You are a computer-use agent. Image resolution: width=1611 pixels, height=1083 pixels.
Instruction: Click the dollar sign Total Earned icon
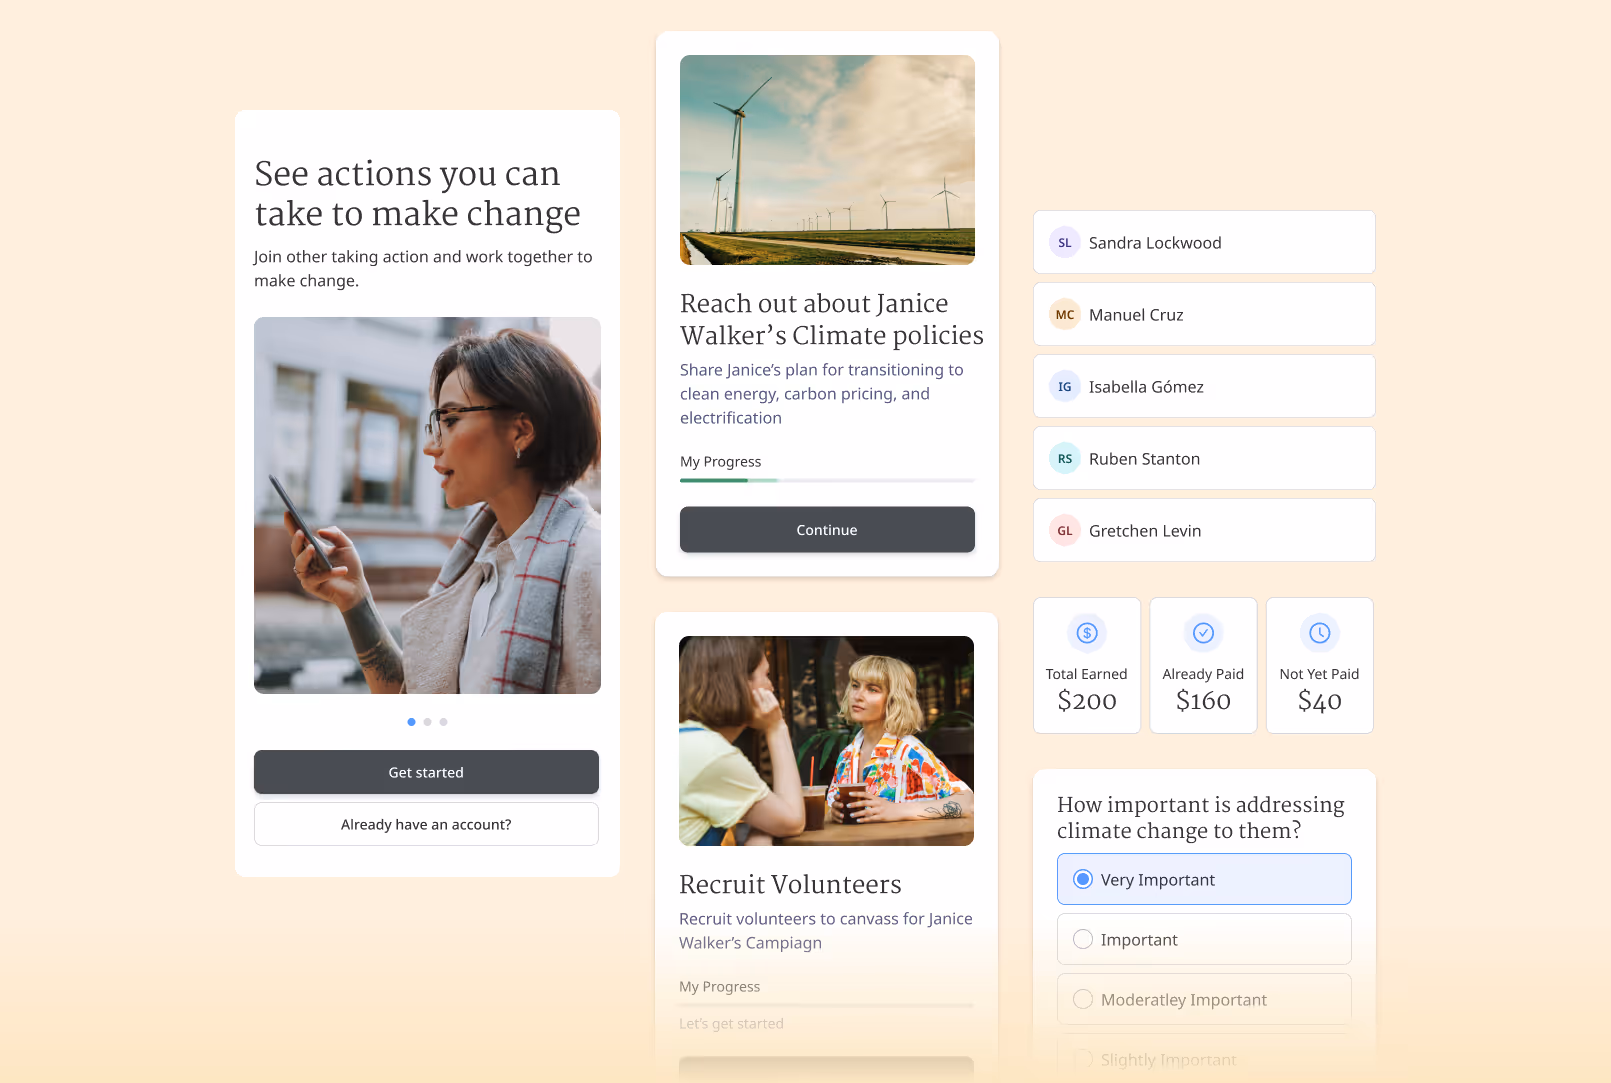1087,633
